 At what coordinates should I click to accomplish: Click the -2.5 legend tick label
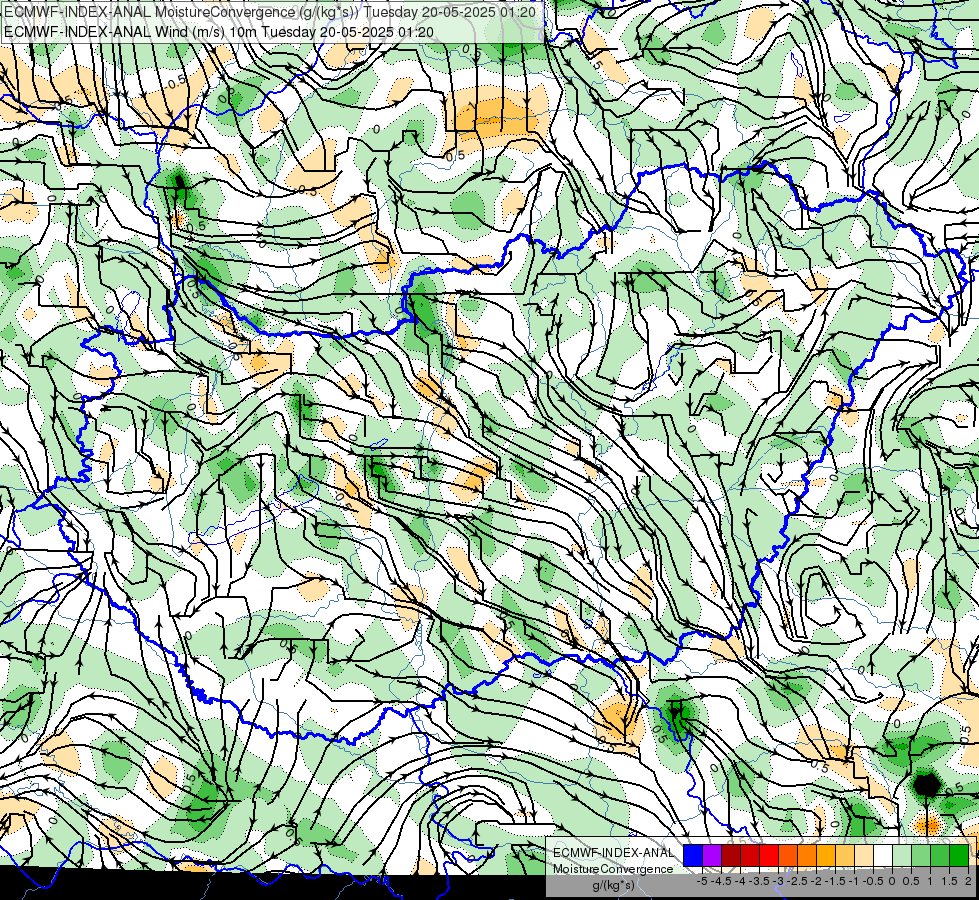click(x=797, y=881)
